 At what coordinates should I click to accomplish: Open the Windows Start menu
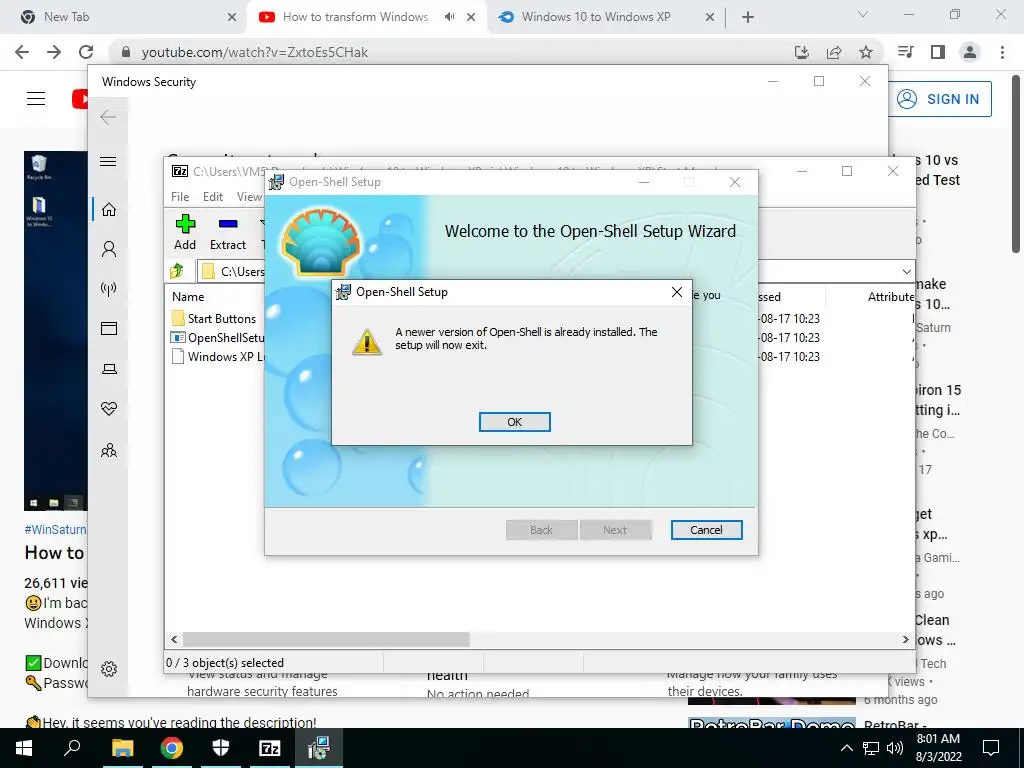[24, 748]
